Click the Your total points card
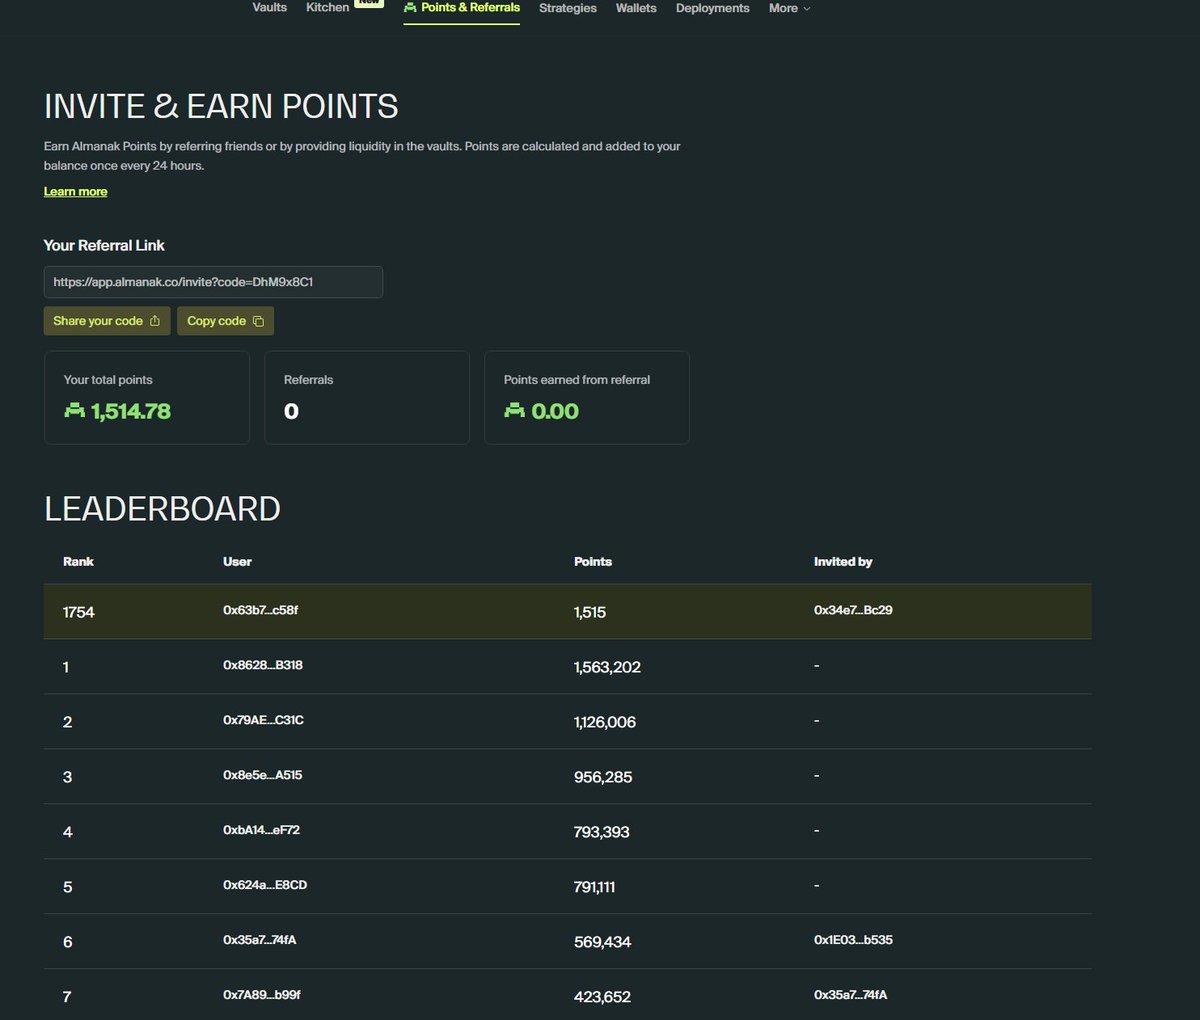The width and height of the screenshot is (1200, 1020). coord(147,397)
